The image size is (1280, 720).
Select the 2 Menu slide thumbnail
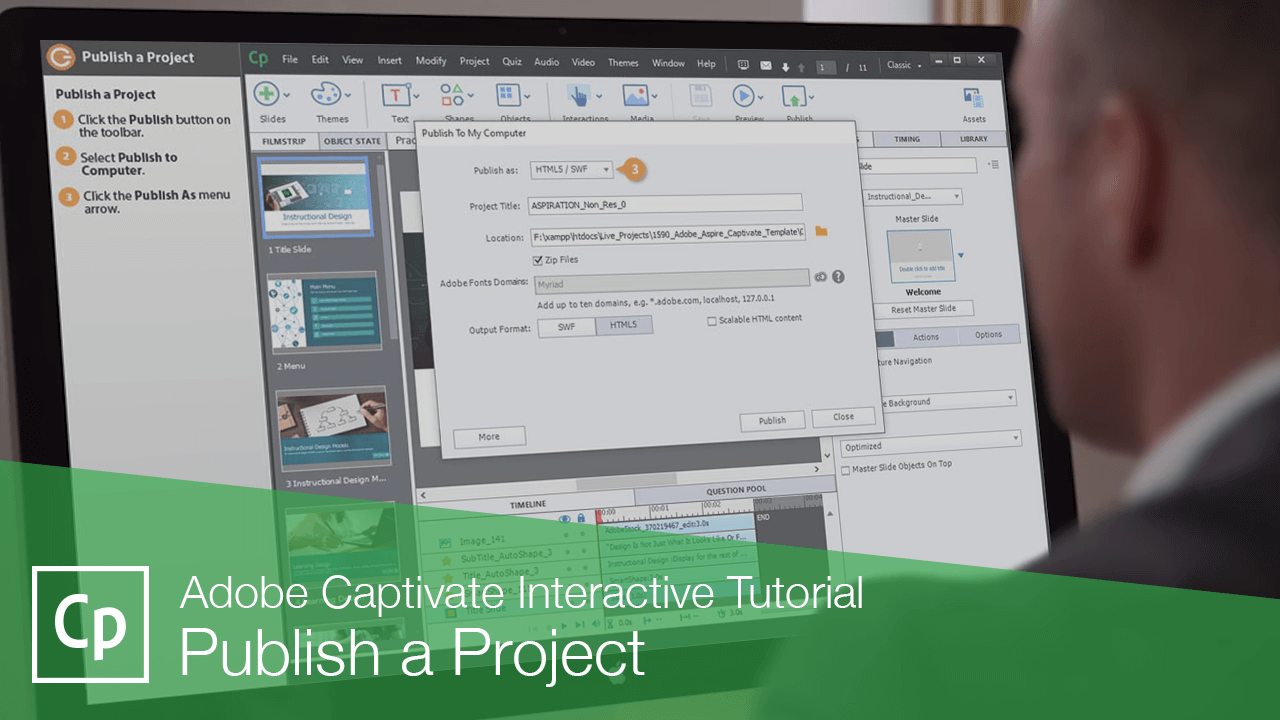(x=323, y=312)
